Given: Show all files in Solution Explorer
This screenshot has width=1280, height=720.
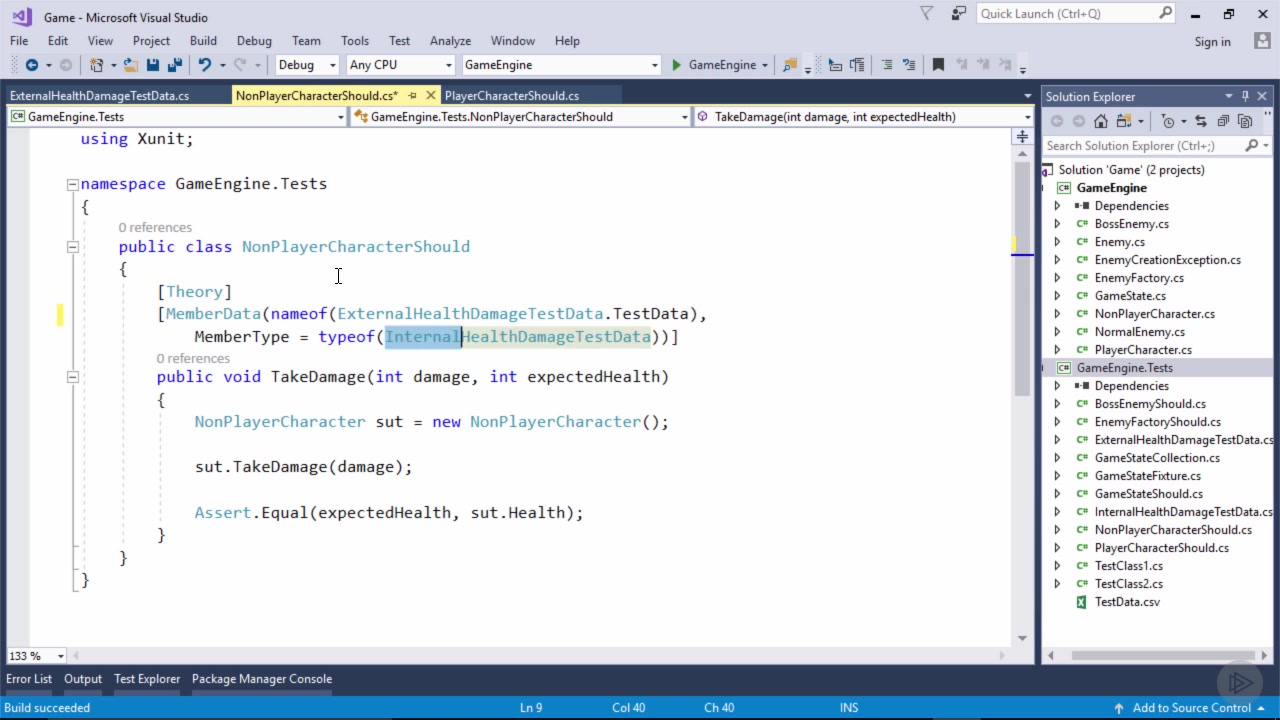Looking at the screenshot, I should tap(1246, 121).
